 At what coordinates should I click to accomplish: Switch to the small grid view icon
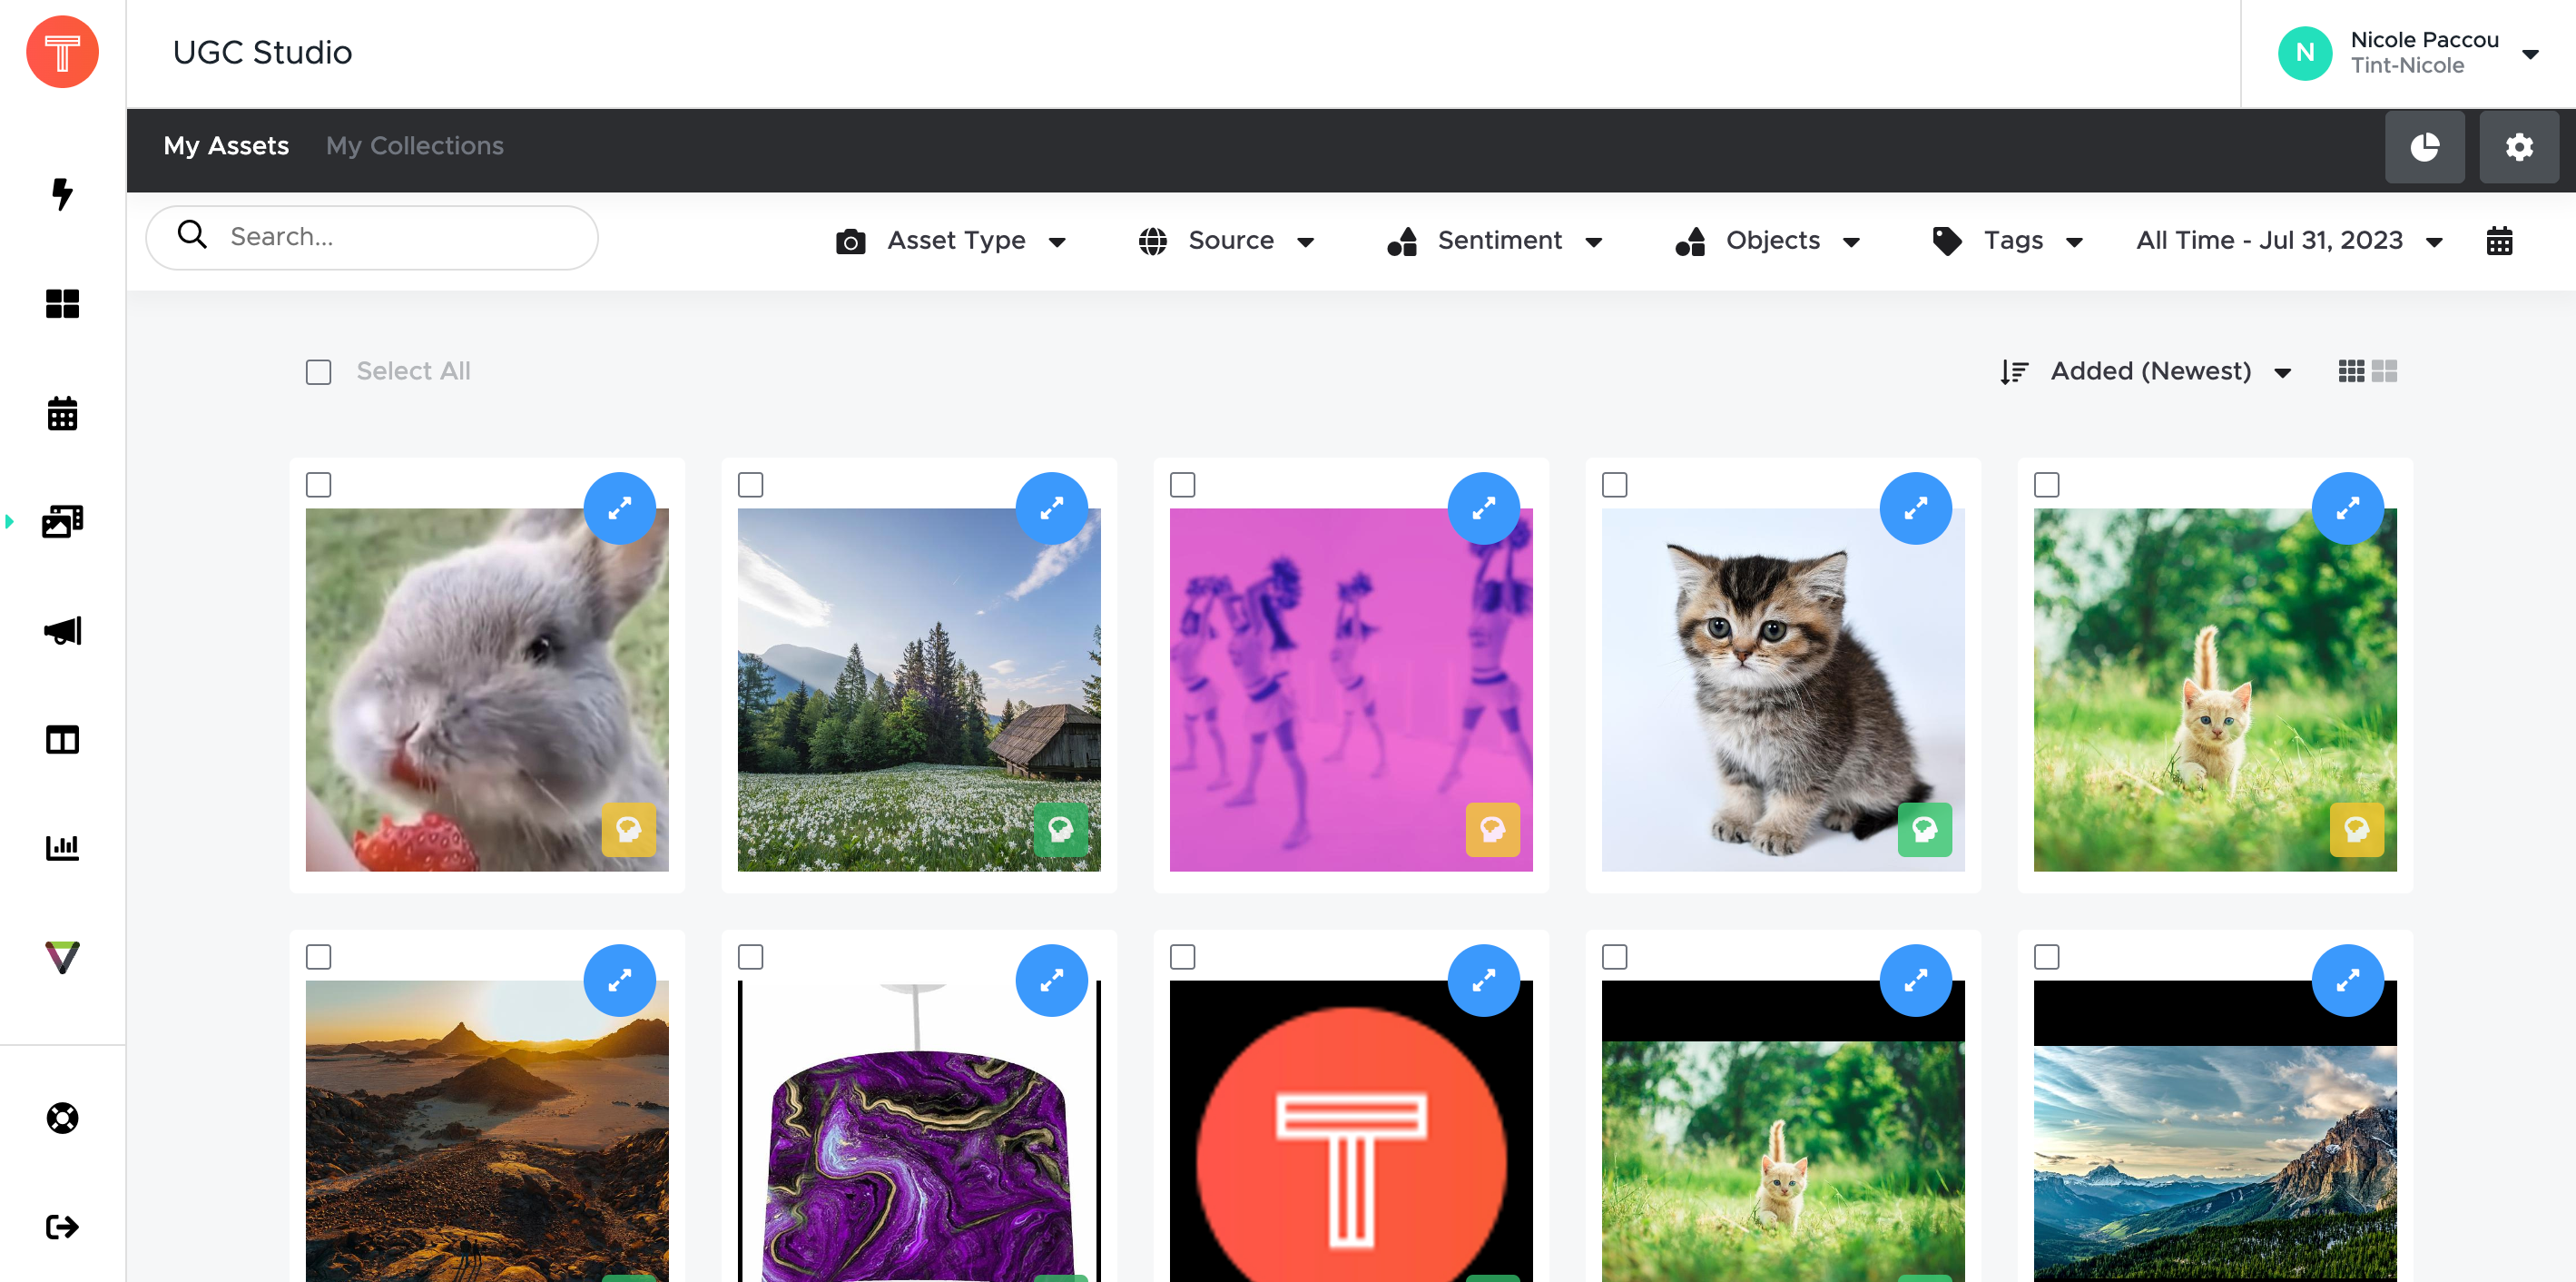(x=2351, y=371)
